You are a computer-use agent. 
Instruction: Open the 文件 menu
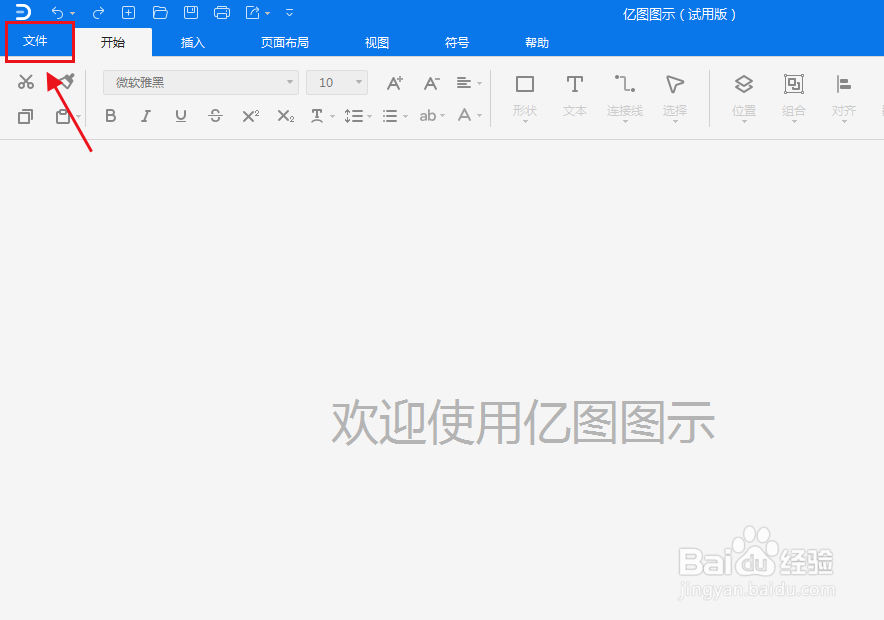click(35, 41)
